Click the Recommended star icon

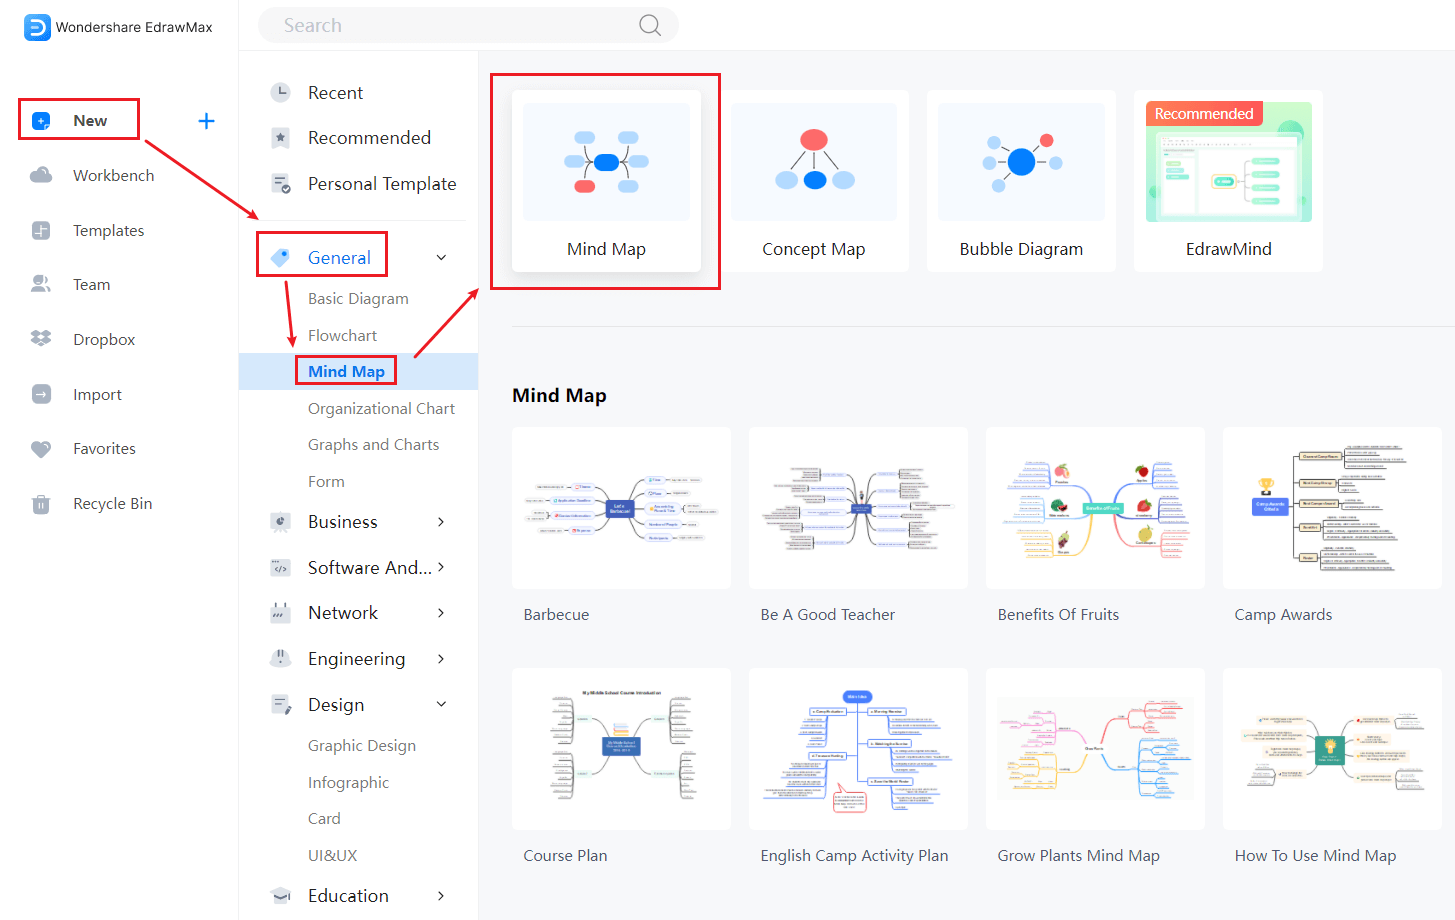pos(281,138)
